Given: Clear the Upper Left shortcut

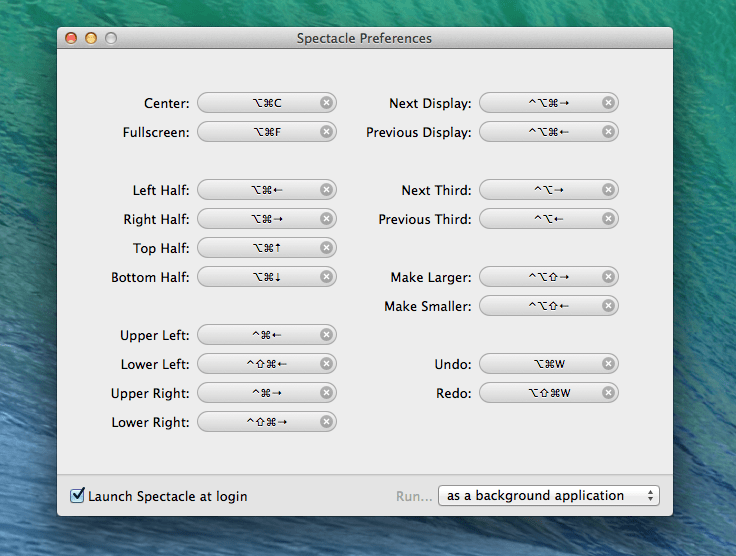Looking at the screenshot, I should (326, 335).
